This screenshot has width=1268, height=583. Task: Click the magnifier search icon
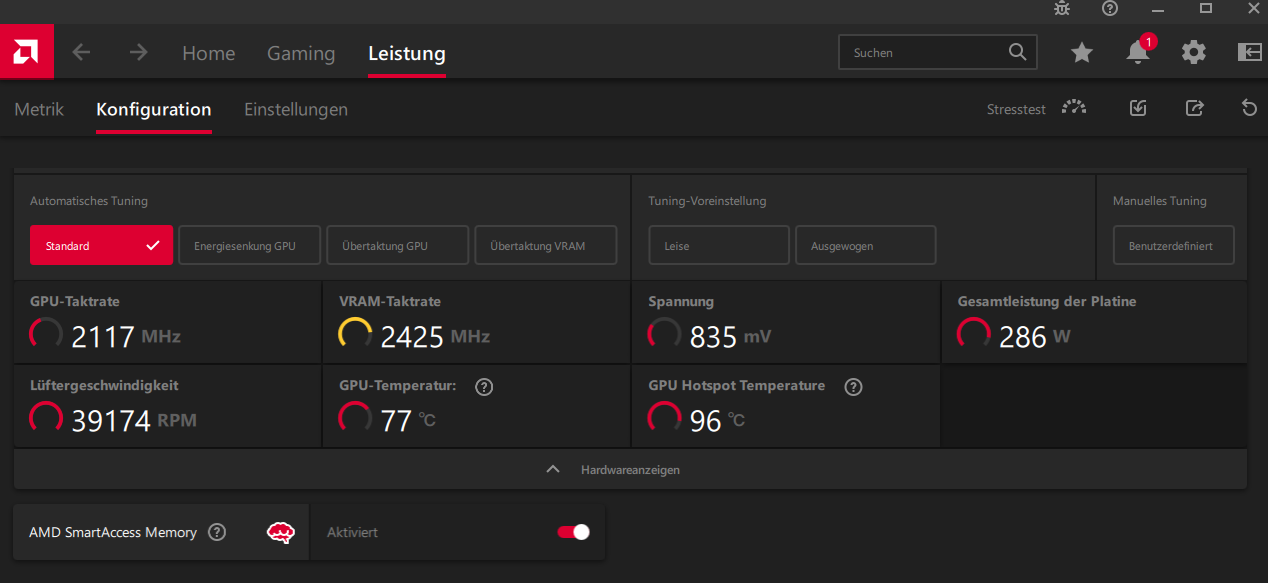click(x=1017, y=52)
